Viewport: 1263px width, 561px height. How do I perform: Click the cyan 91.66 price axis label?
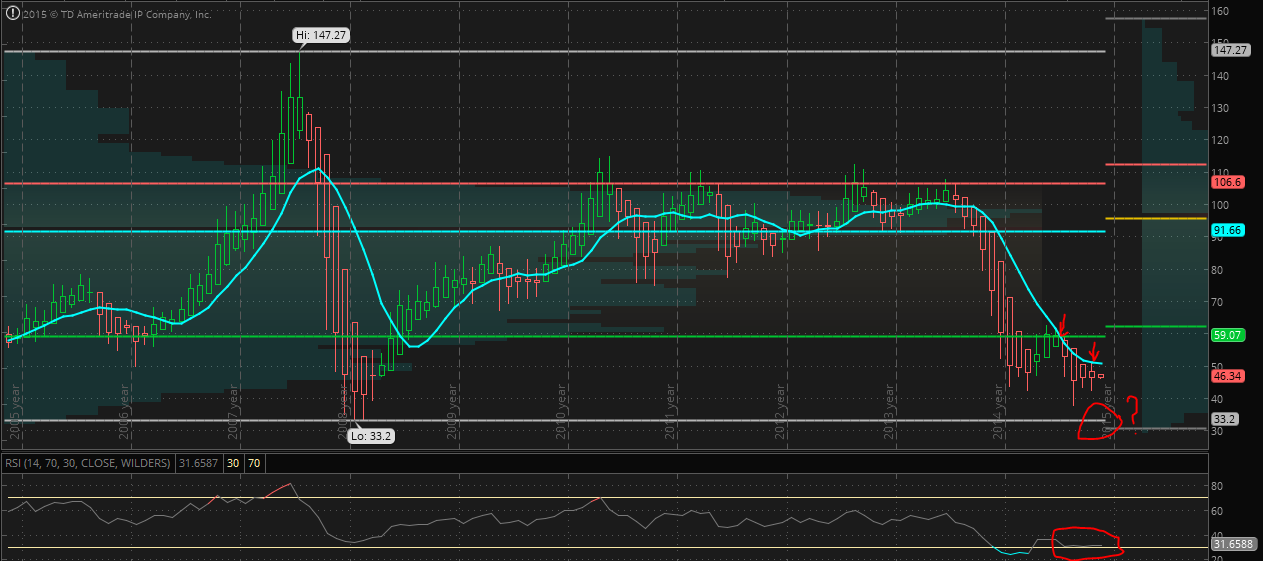(1226, 230)
